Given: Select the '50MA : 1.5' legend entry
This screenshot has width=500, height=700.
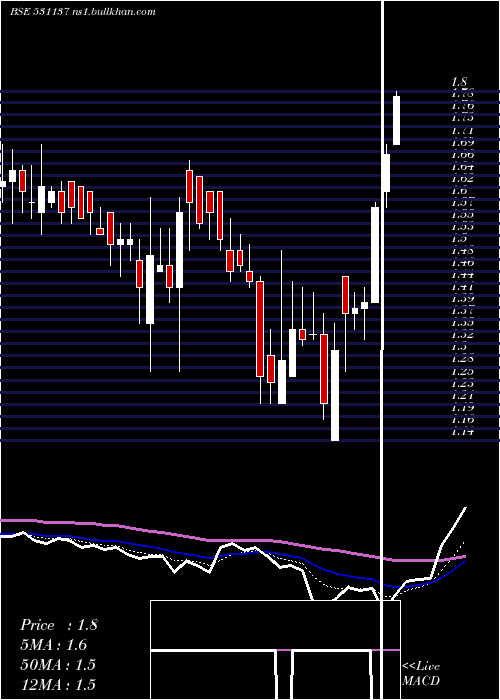Looking at the screenshot, I should [x=58, y=664].
